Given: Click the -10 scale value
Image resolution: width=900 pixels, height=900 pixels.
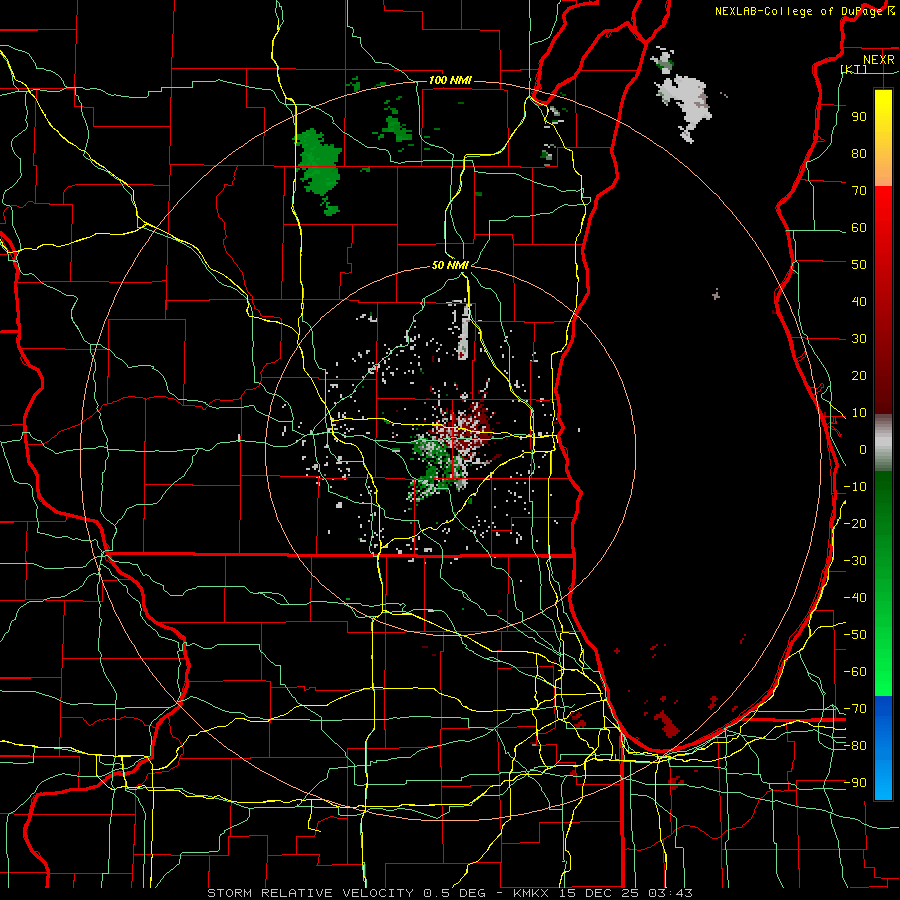Looking at the screenshot, I should (x=855, y=487).
